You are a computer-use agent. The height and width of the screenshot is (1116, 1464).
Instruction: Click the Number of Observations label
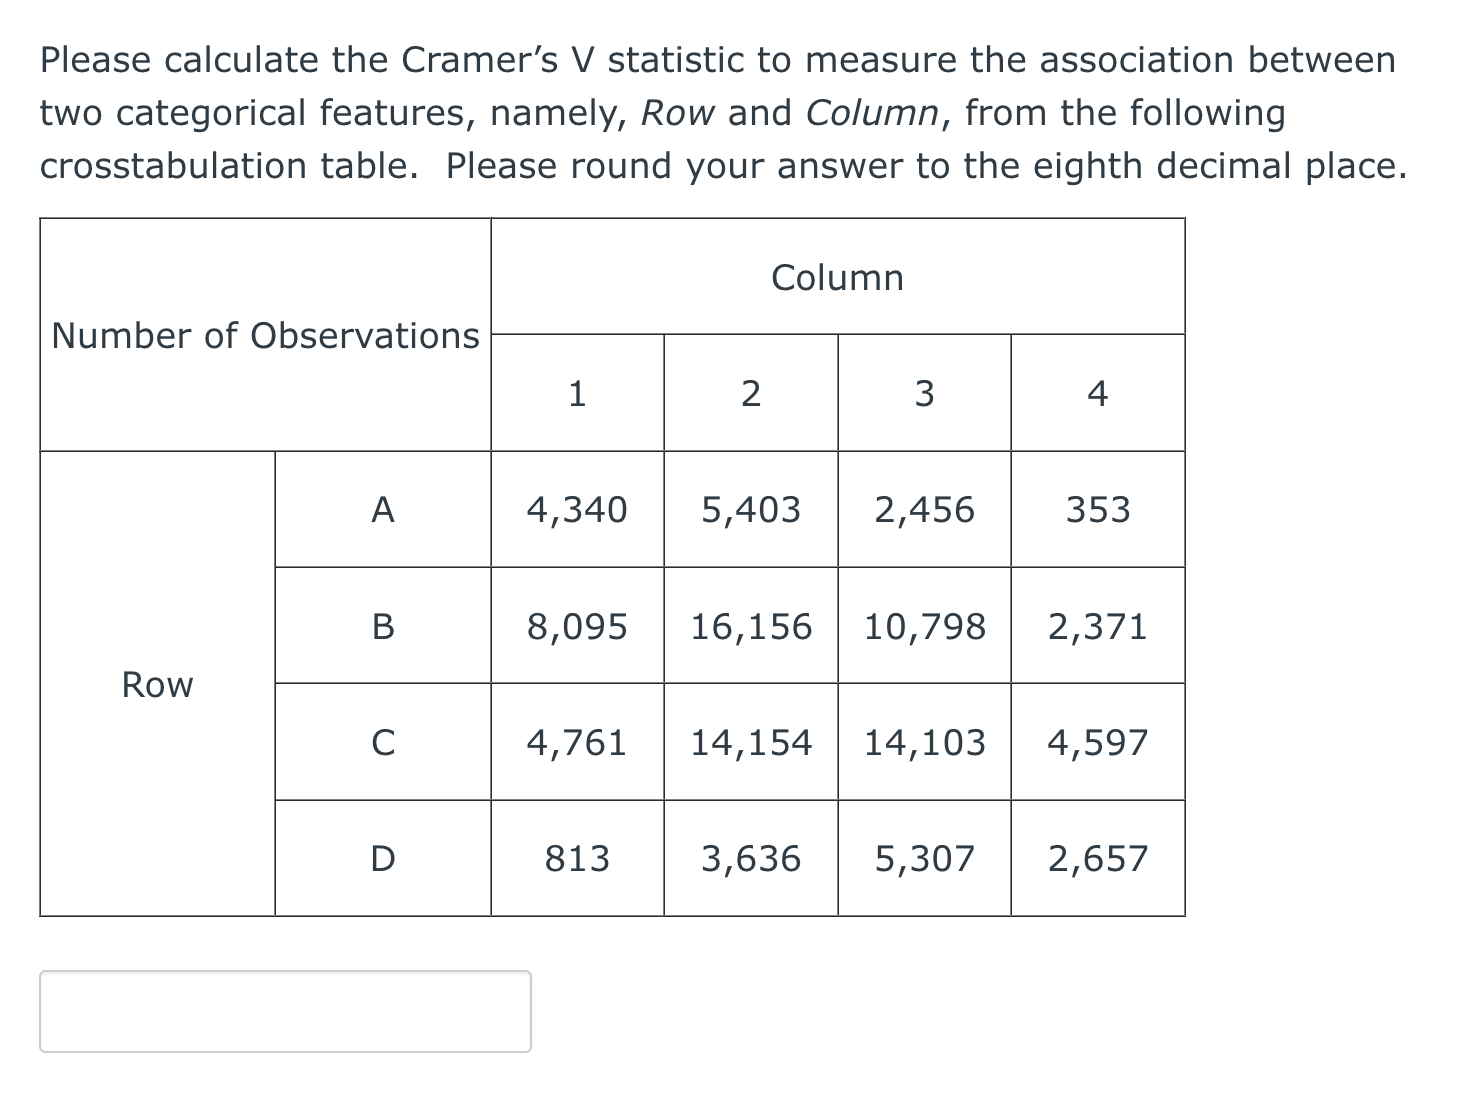(266, 336)
